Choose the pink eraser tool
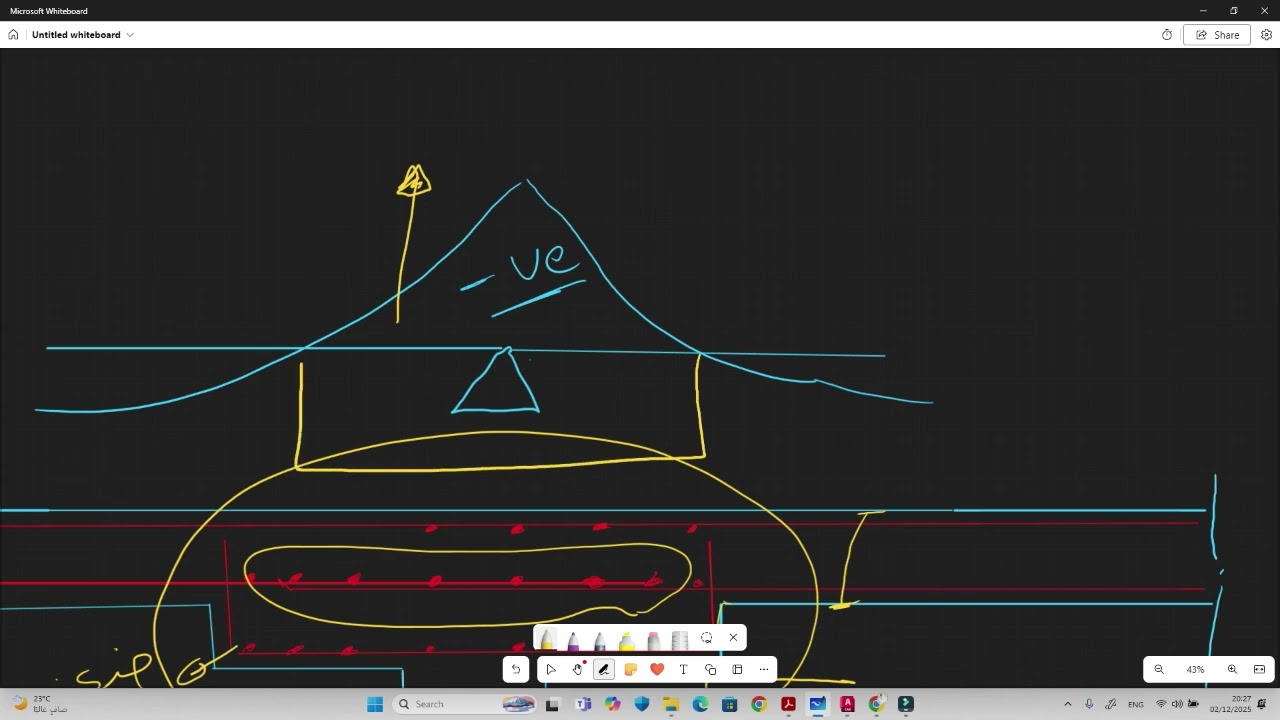The height and width of the screenshot is (720, 1280). pyautogui.click(x=653, y=639)
